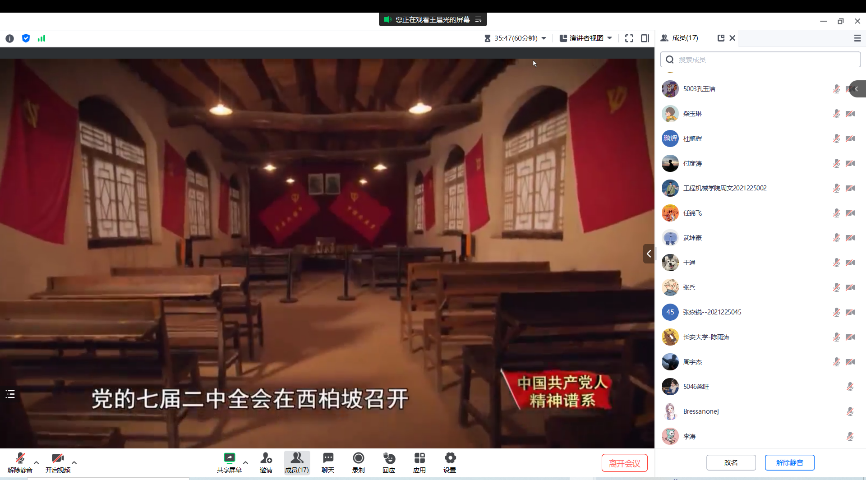Start screen sharing (共享屏幕)
Image resolution: width=866 pixels, height=480 pixels.
tap(229, 461)
